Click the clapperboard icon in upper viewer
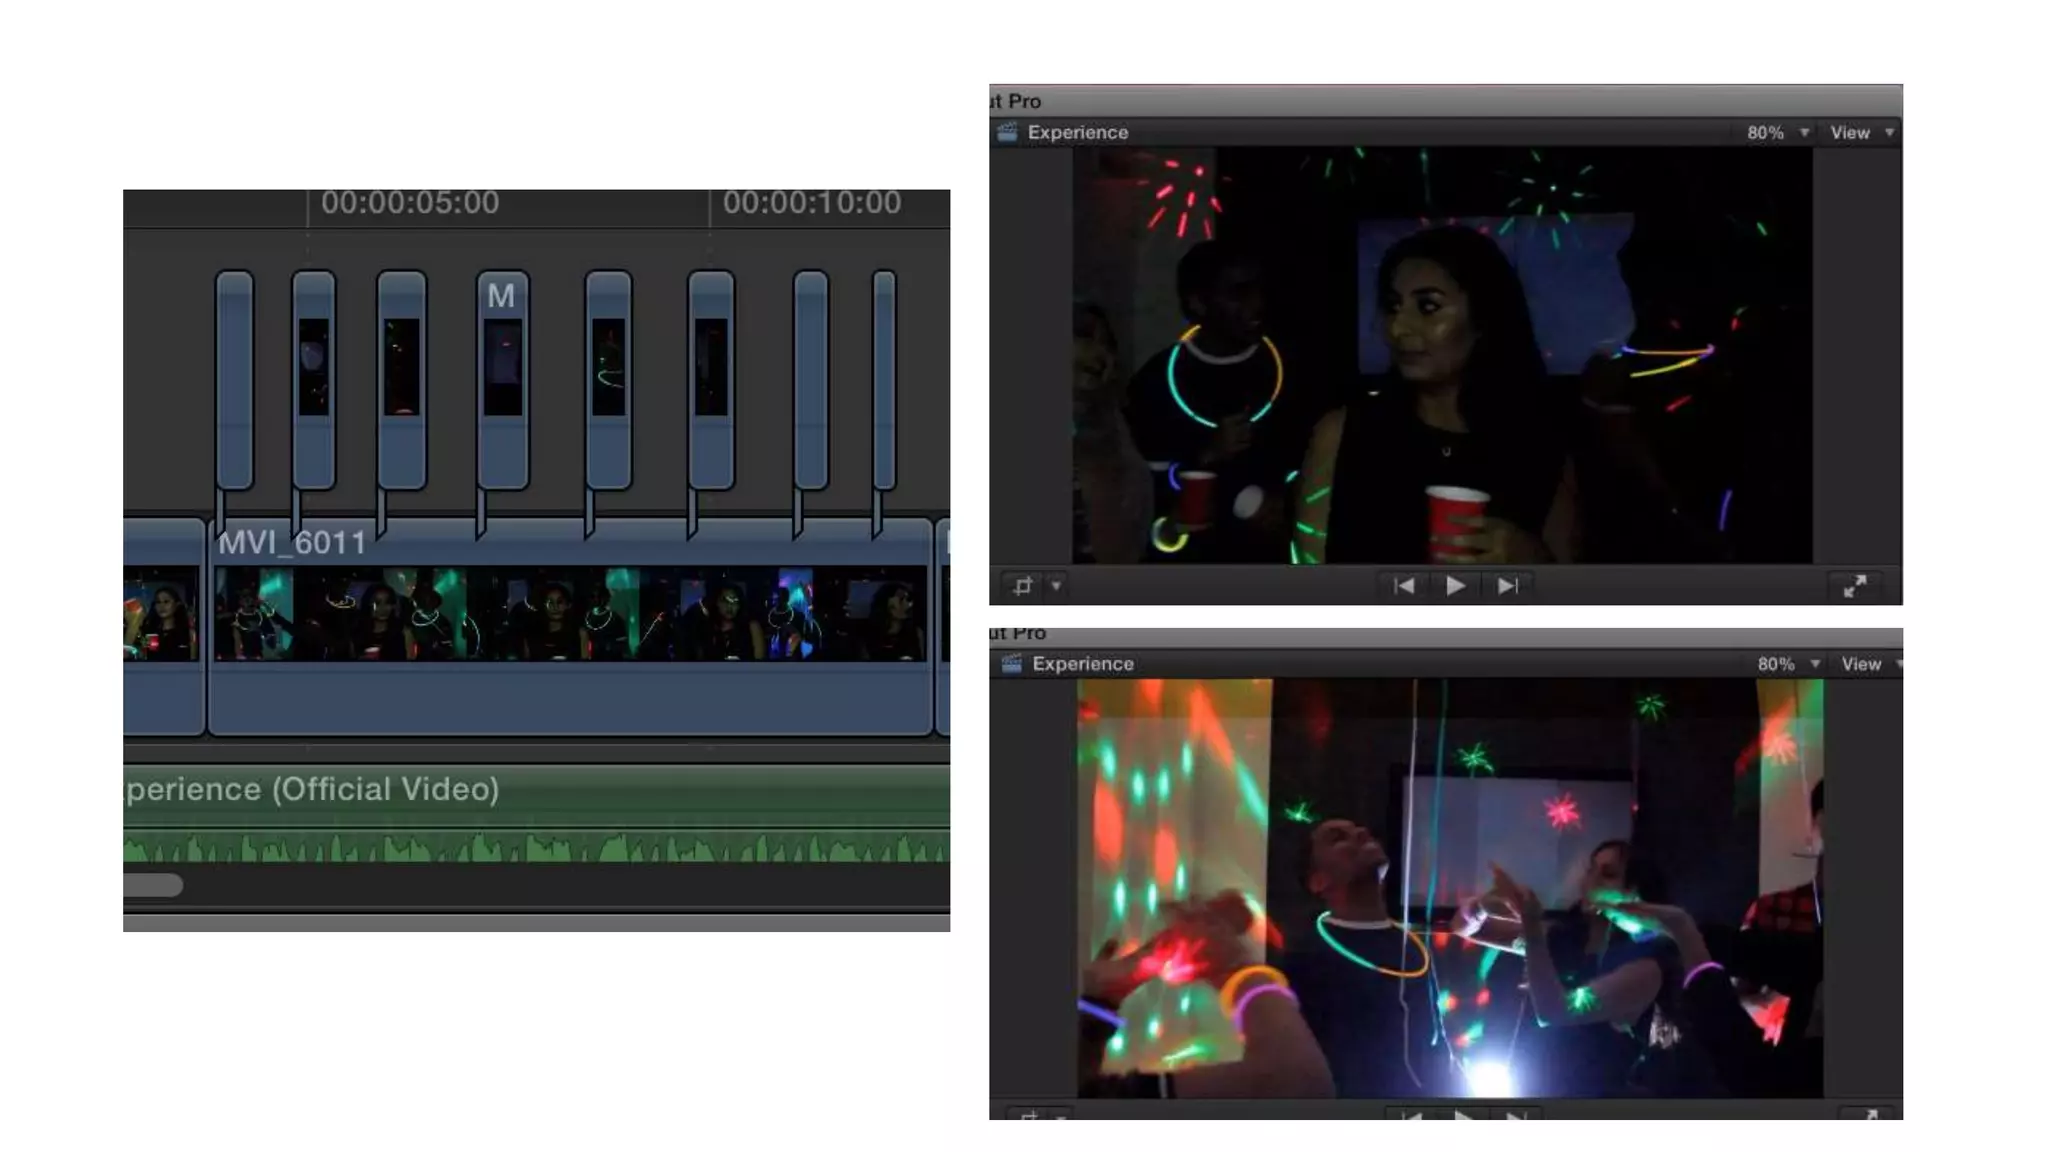 [x=1007, y=132]
